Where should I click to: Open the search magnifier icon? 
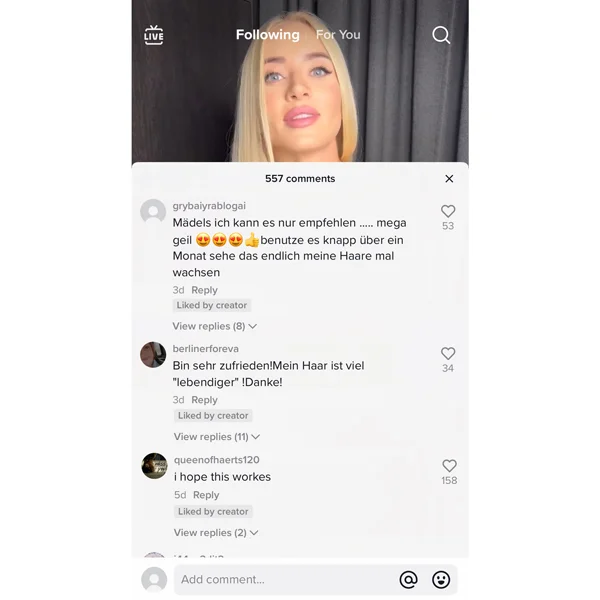click(x=441, y=35)
